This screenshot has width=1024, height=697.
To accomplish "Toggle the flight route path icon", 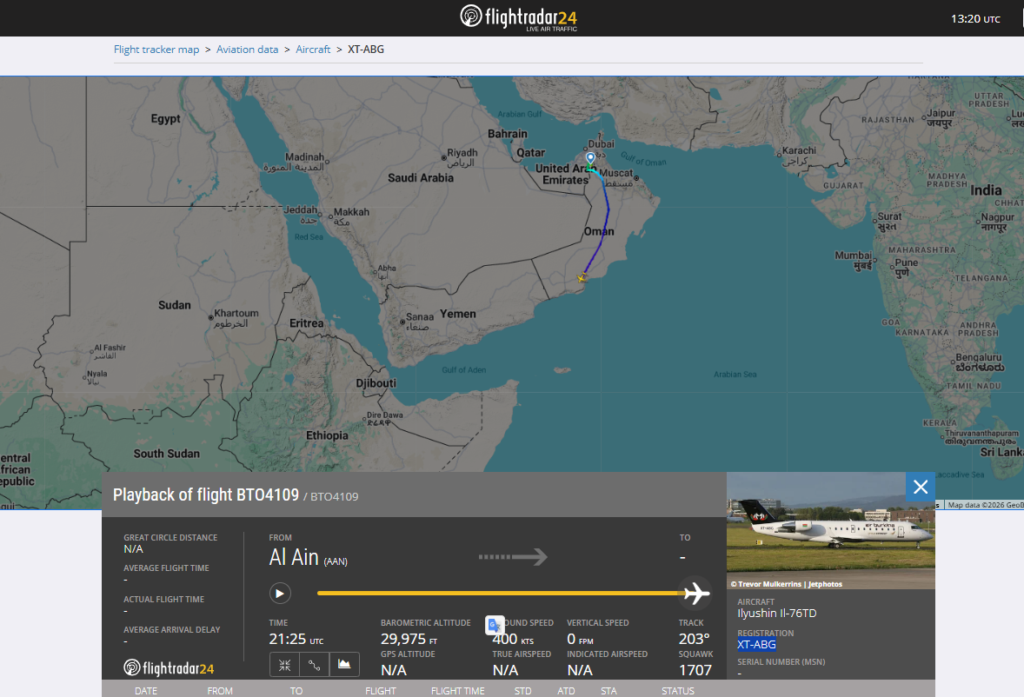I will coord(314,665).
